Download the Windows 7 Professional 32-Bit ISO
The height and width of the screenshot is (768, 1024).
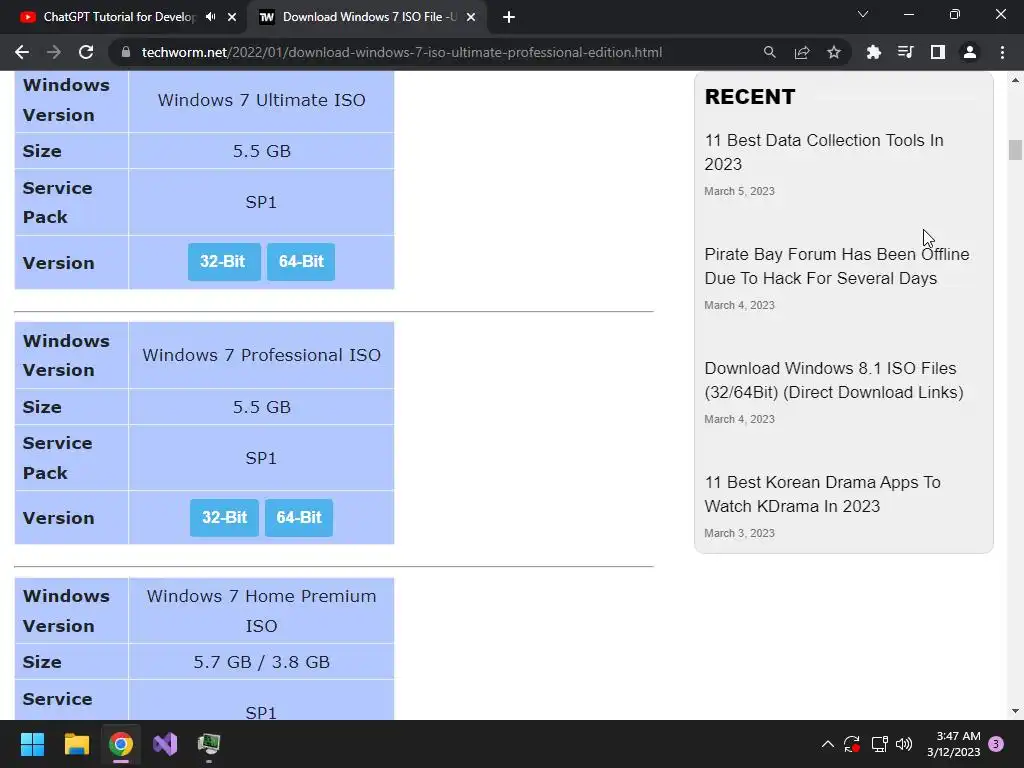pyautogui.click(x=224, y=518)
